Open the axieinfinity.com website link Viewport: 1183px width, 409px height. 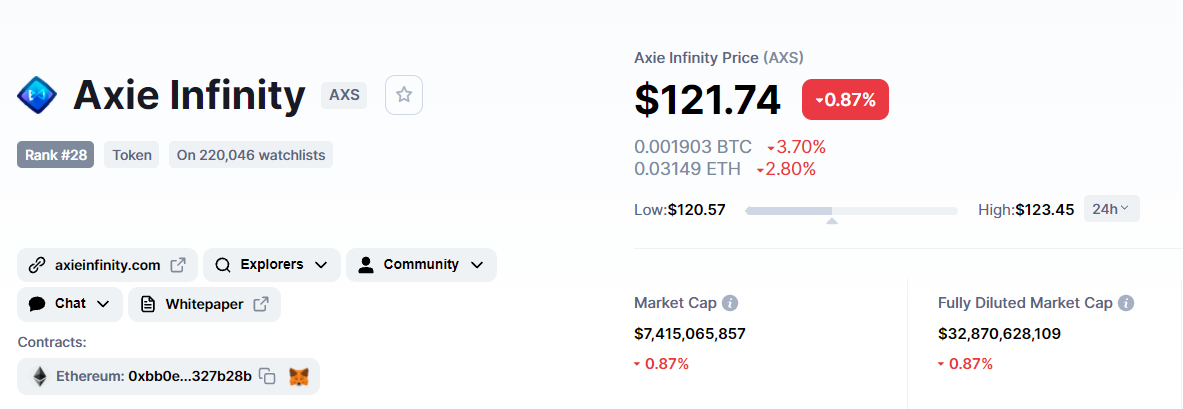coord(107,265)
